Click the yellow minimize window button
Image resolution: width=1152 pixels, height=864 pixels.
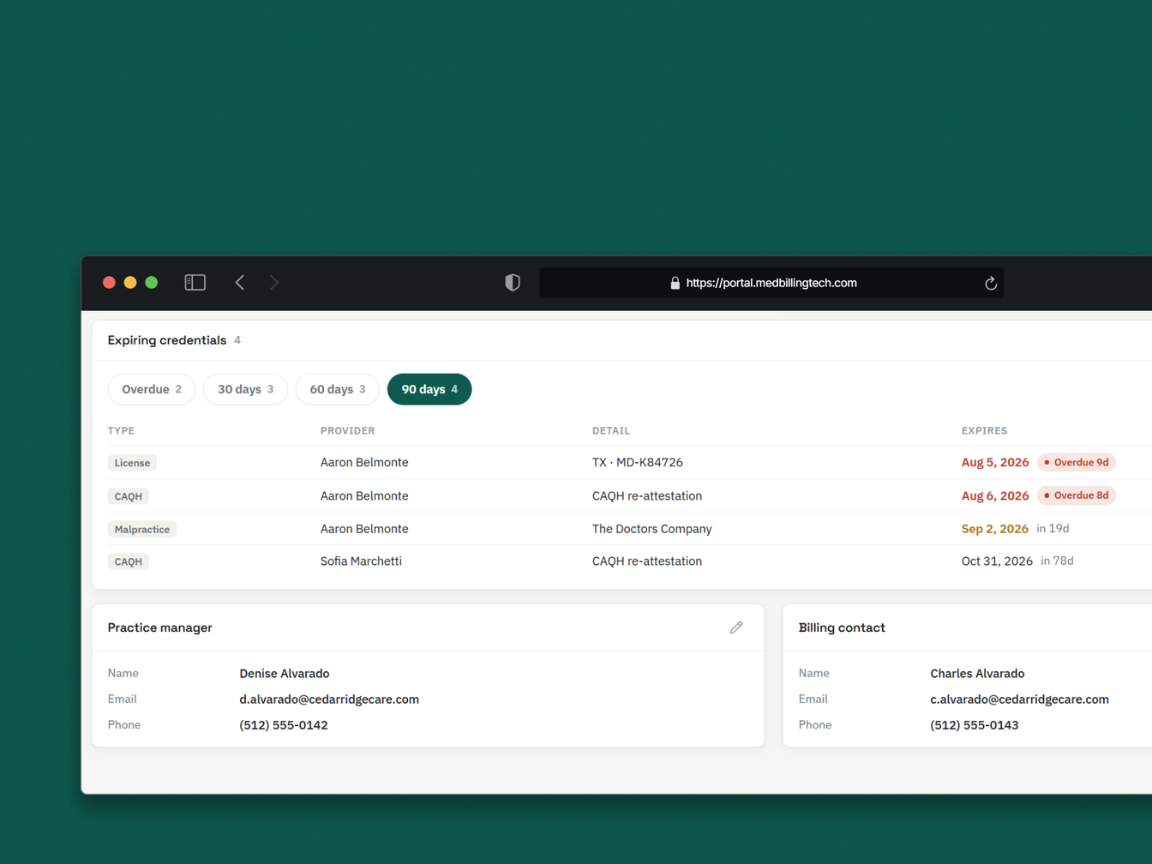(130, 283)
